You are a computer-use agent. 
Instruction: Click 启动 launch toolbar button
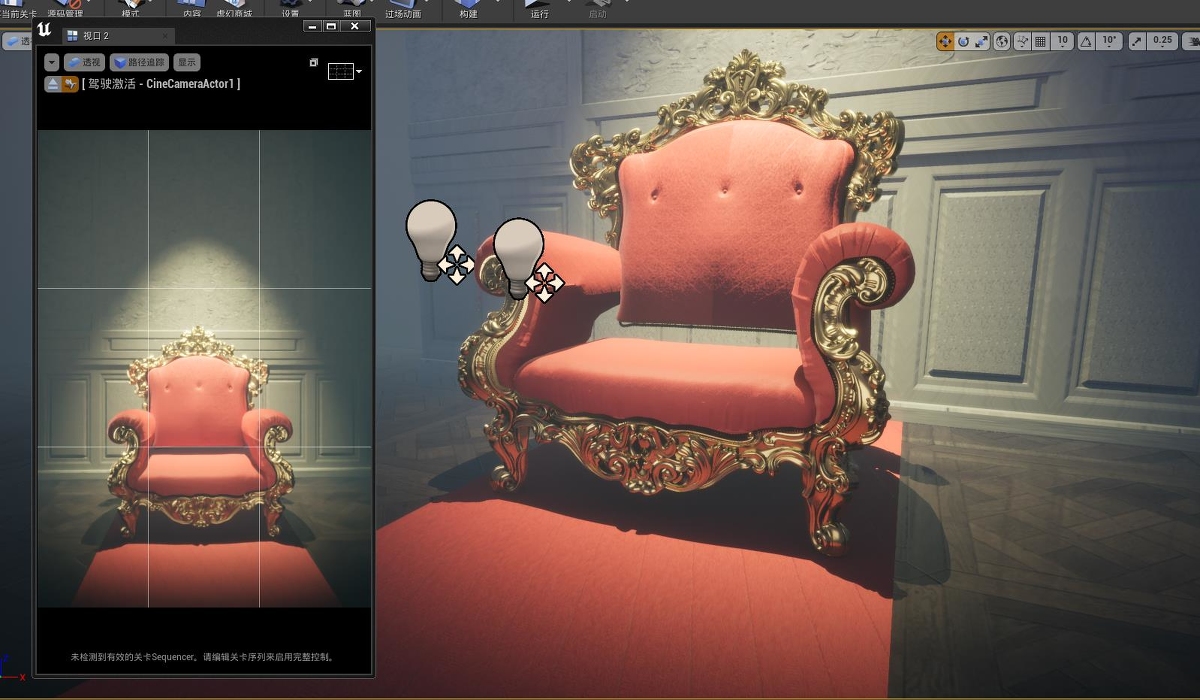click(597, 9)
